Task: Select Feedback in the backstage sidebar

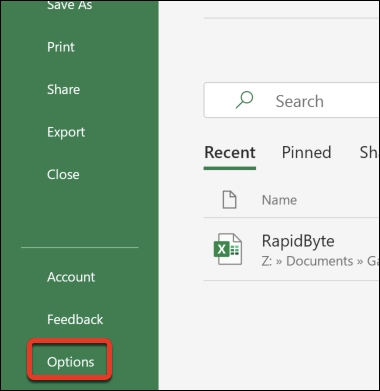Action: coord(75,319)
